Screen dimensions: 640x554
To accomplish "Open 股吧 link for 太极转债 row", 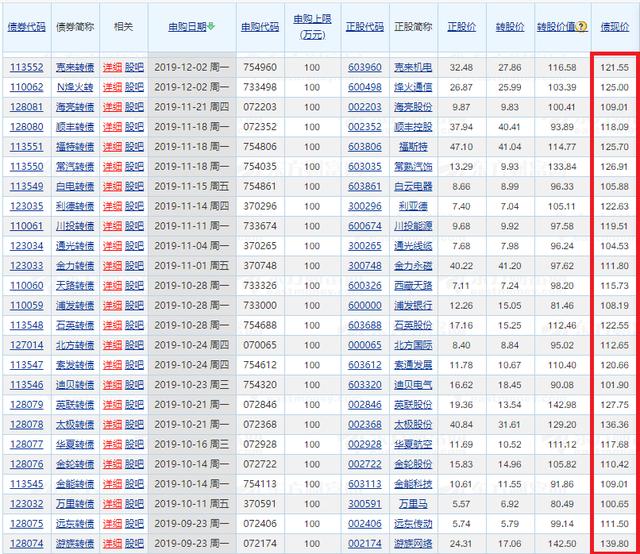I will click(134, 424).
